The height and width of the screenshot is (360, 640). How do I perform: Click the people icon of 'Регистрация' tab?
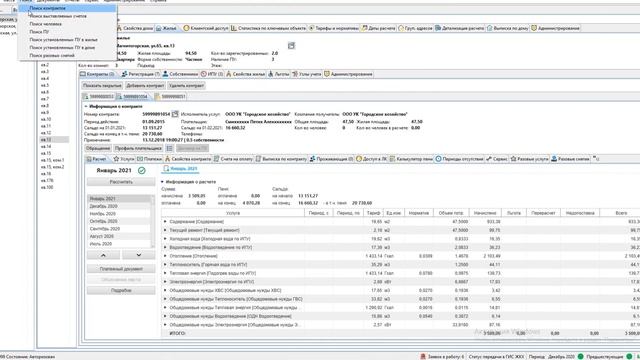[x=124, y=74]
